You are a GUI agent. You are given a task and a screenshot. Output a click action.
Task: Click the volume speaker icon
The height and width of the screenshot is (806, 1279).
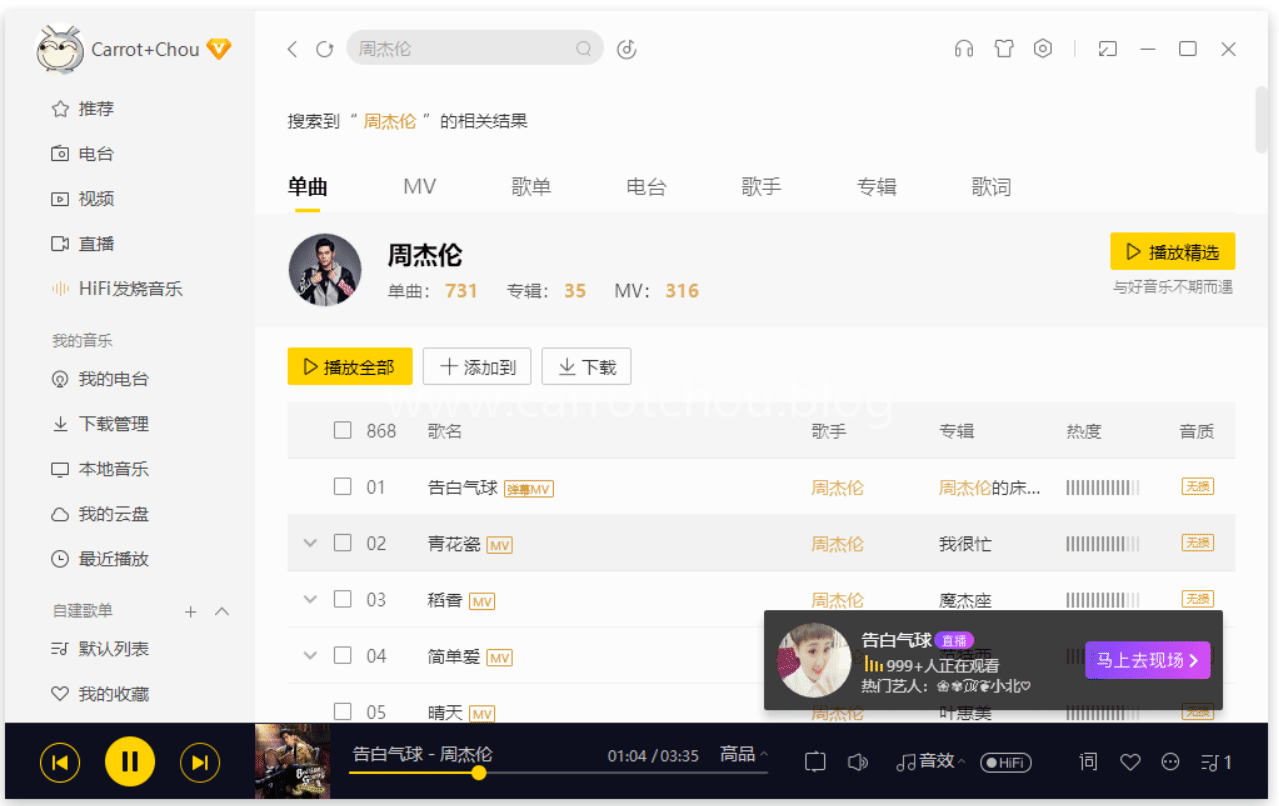coord(858,762)
